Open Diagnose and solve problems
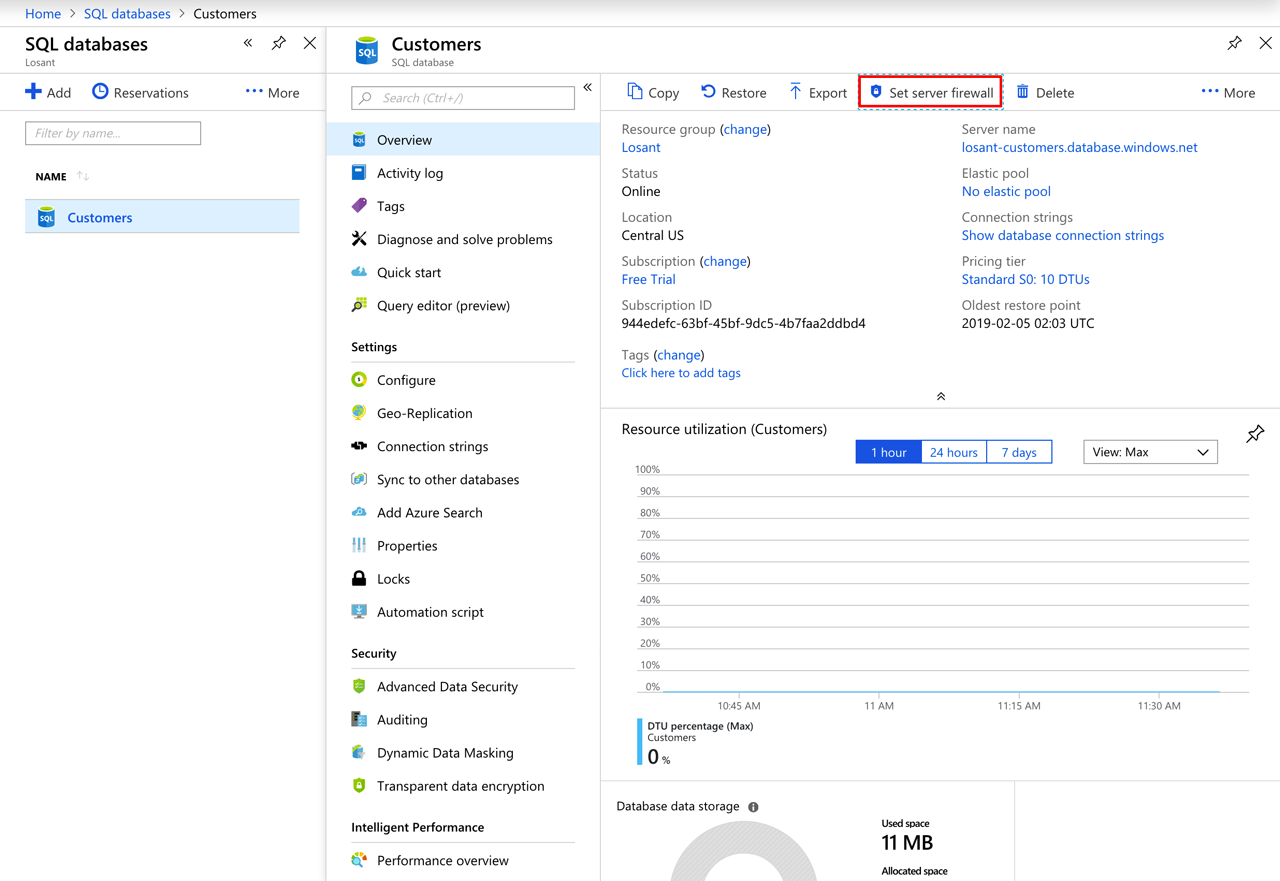 463,239
